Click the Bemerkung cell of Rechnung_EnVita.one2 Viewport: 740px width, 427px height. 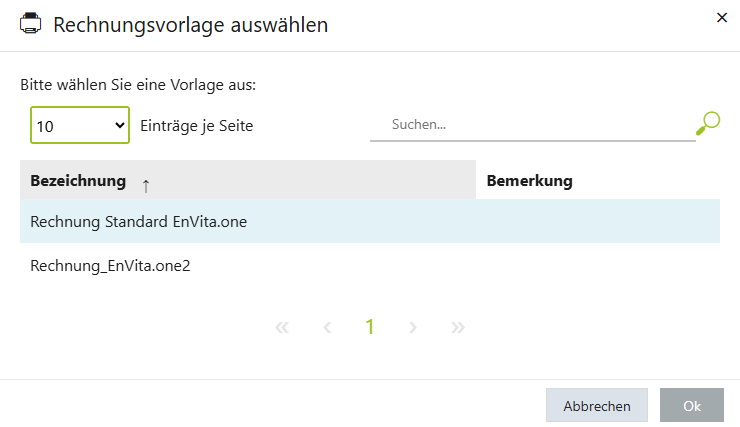[597, 266]
